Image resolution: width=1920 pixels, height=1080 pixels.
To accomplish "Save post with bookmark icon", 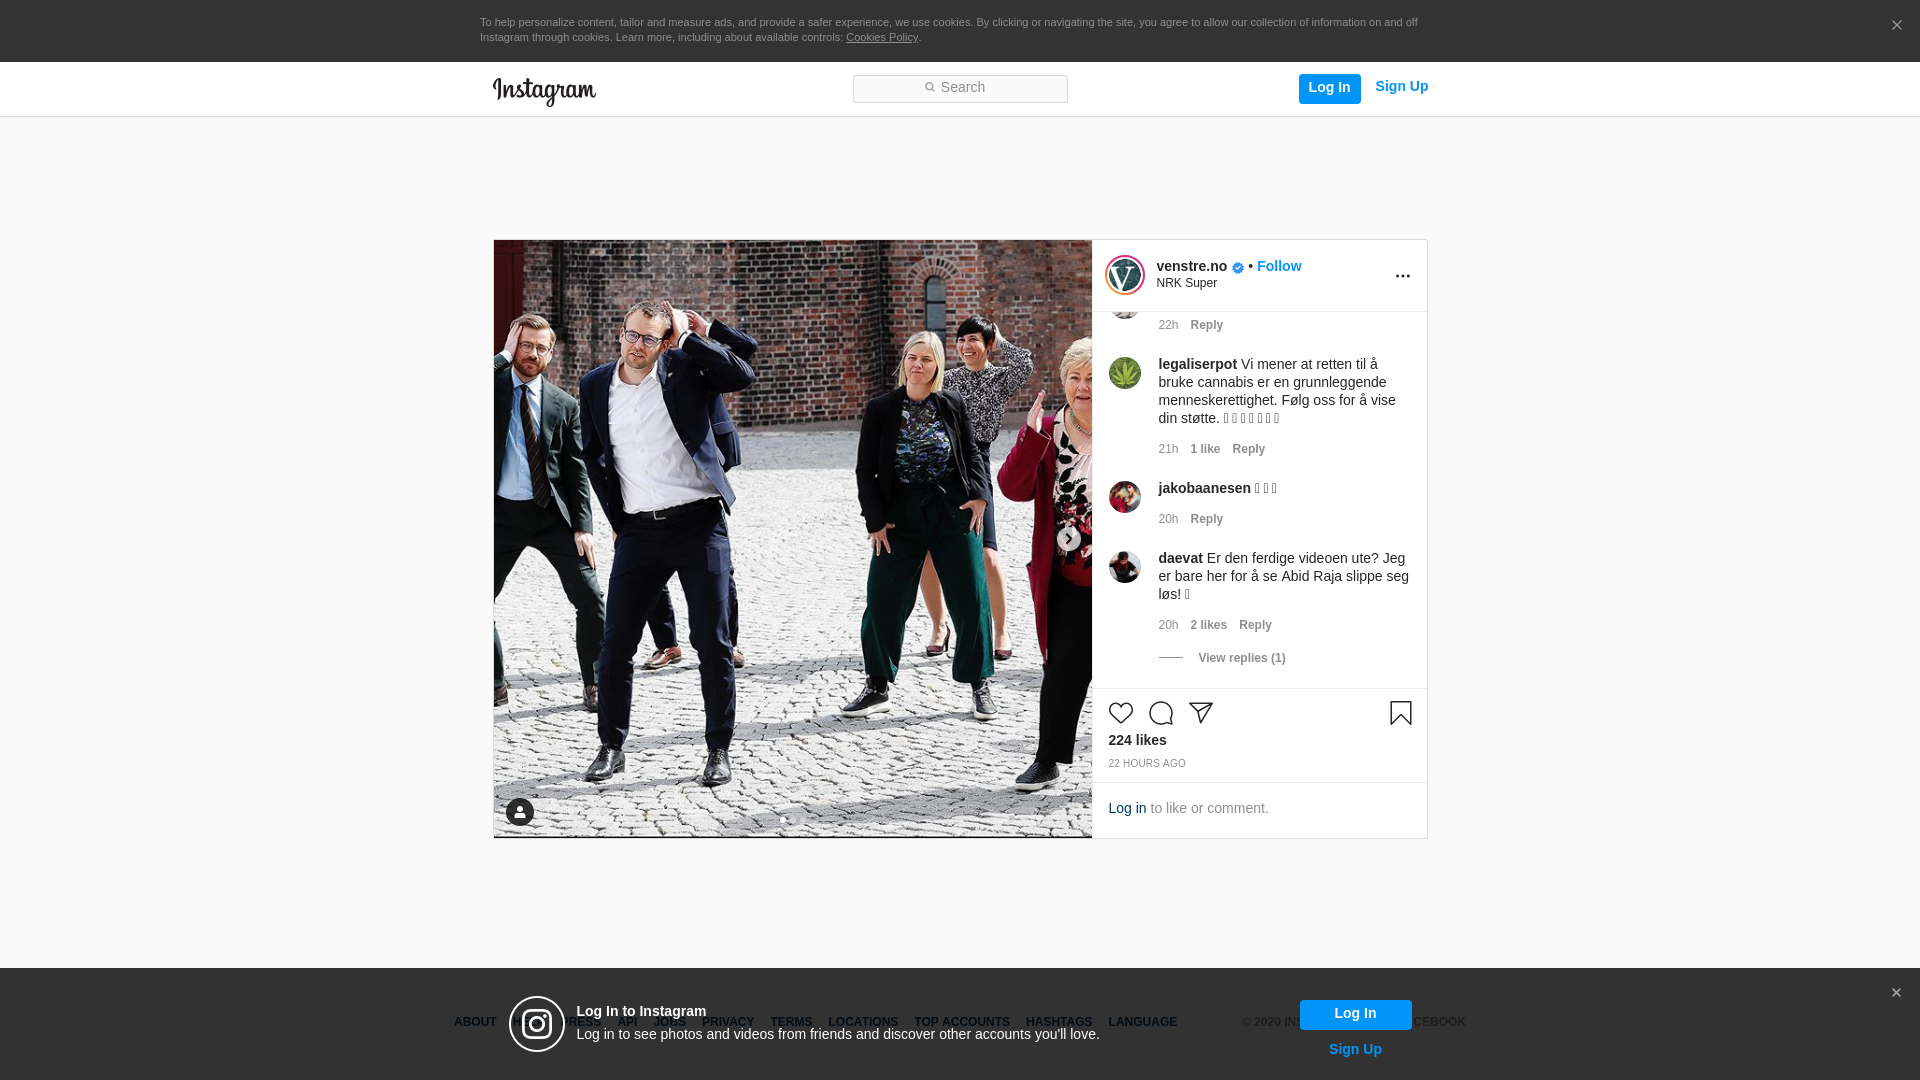I will click(x=1400, y=713).
